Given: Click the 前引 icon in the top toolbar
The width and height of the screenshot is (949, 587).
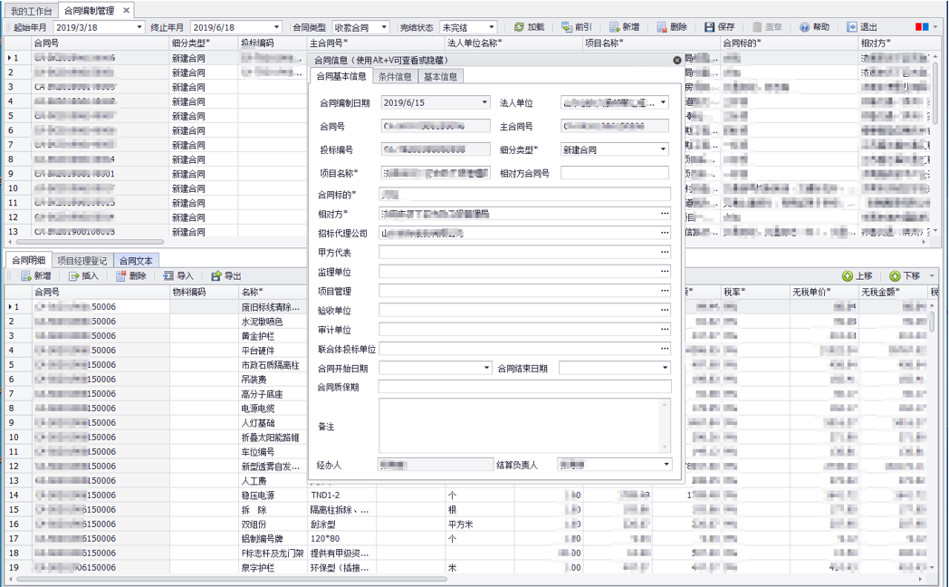Looking at the screenshot, I should (567, 27).
